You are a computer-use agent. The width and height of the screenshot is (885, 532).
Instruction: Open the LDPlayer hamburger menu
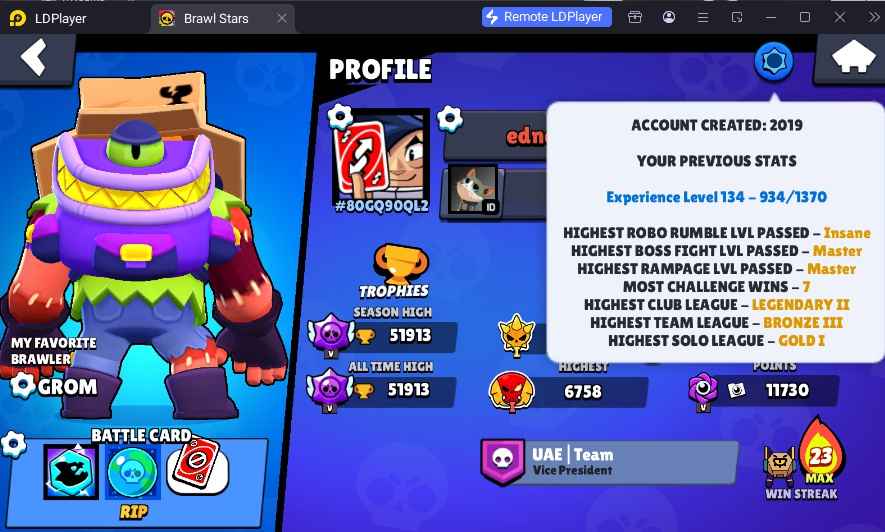[703, 17]
